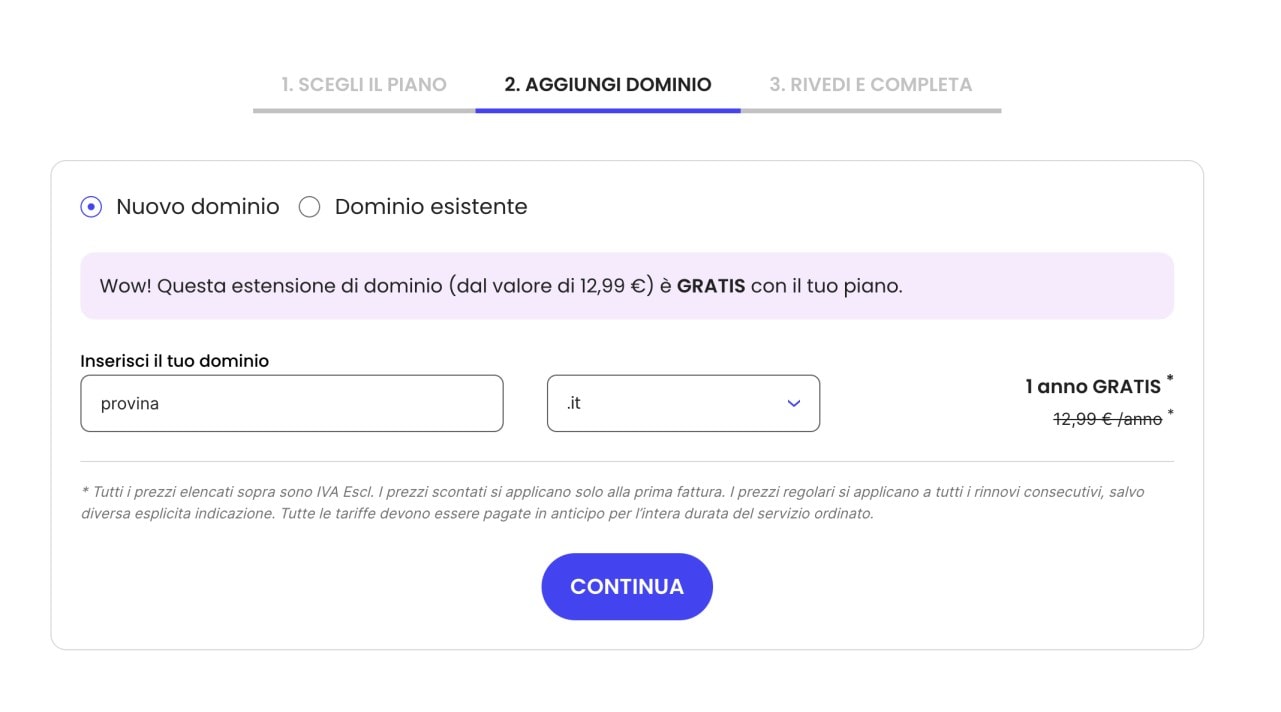This screenshot has height=712, width=1281.
Task: Switch to "3. RIVEDI E COMPLETA" step
Action: 870,84
